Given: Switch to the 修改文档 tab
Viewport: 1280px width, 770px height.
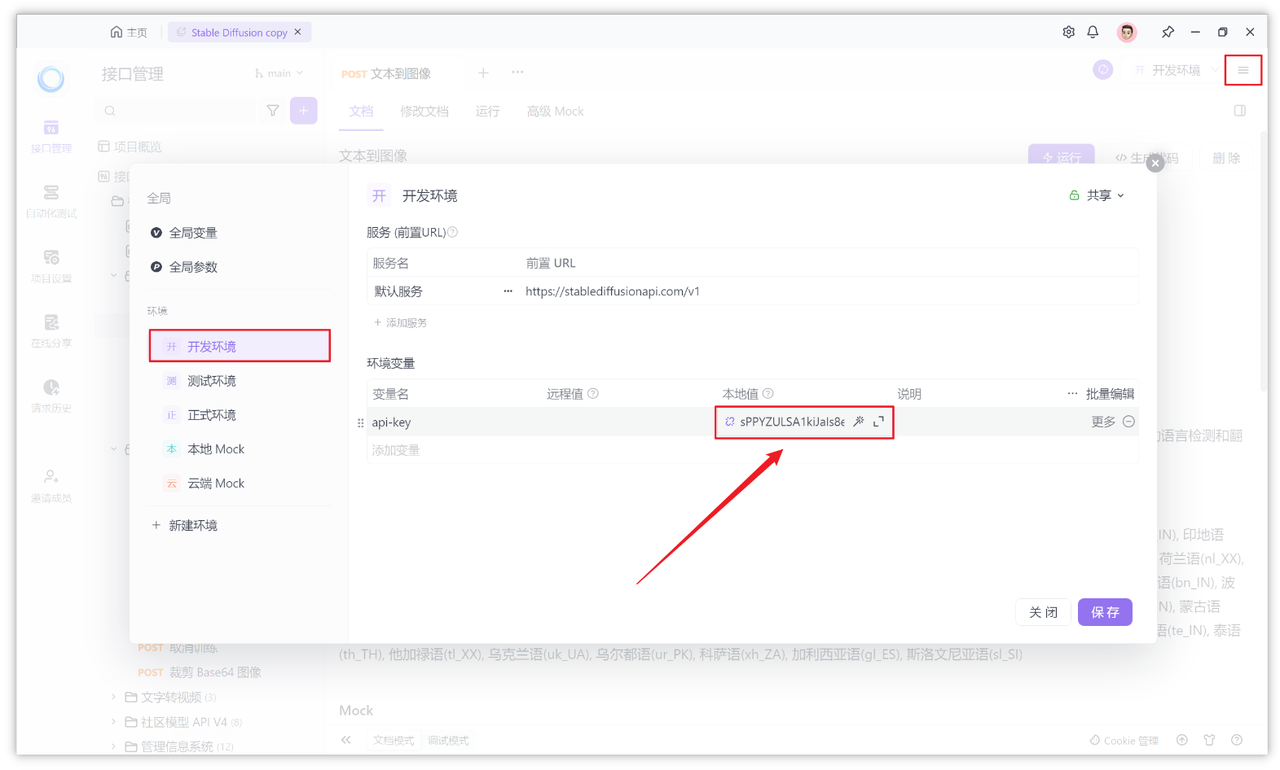Looking at the screenshot, I should [x=424, y=111].
